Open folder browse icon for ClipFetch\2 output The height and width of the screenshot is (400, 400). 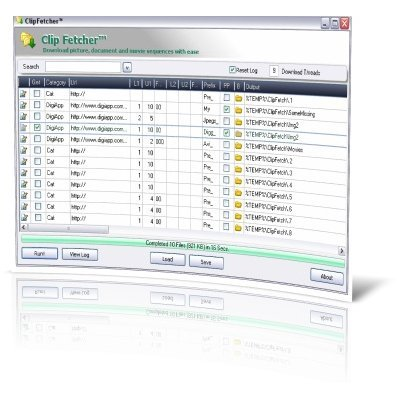pyautogui.click(x=238, y=157)
